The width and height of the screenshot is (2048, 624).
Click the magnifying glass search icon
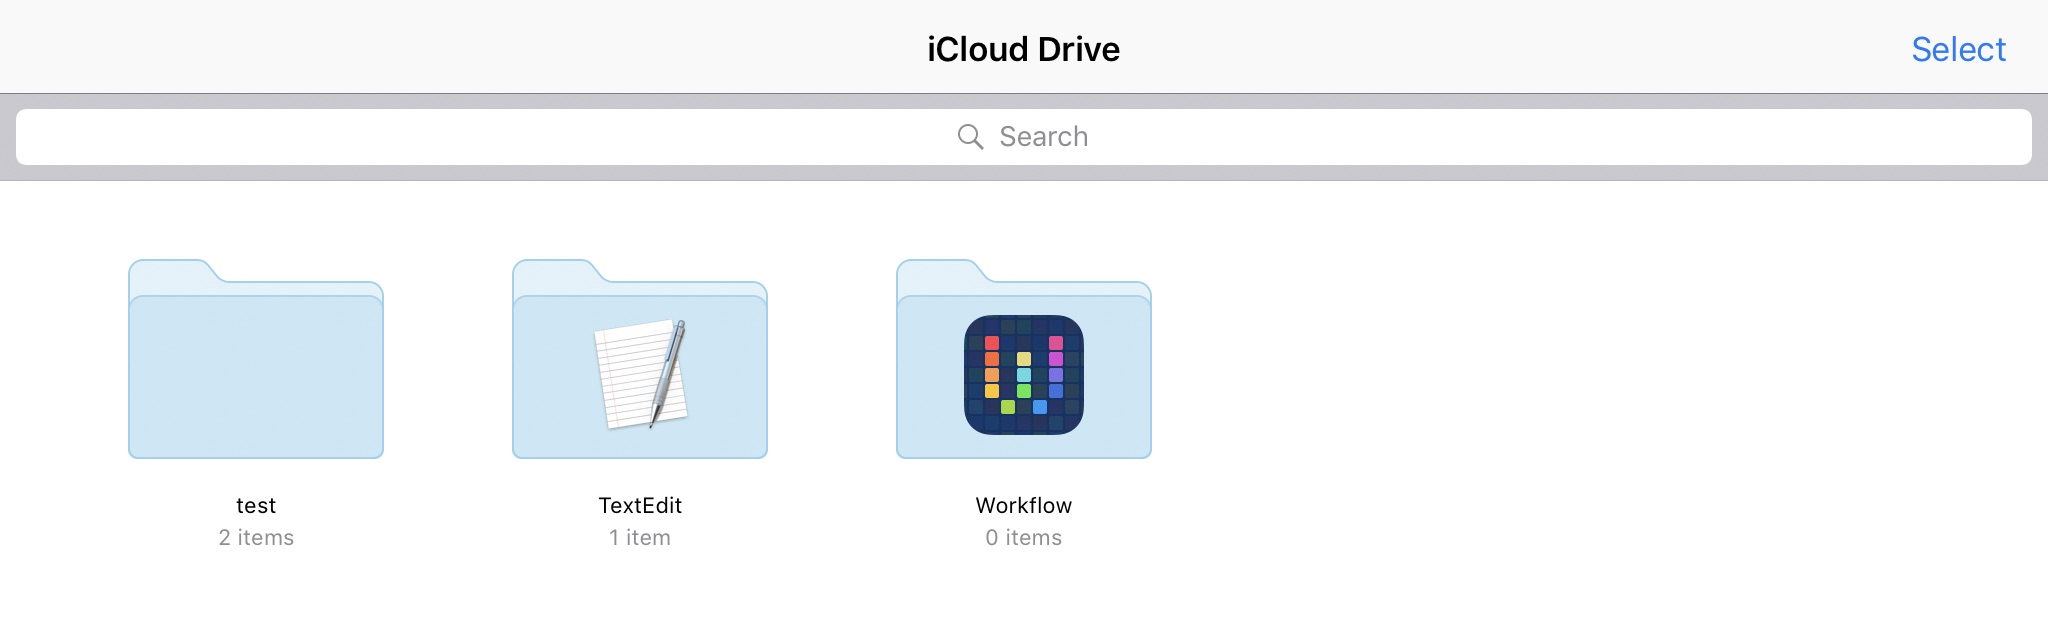970,137
